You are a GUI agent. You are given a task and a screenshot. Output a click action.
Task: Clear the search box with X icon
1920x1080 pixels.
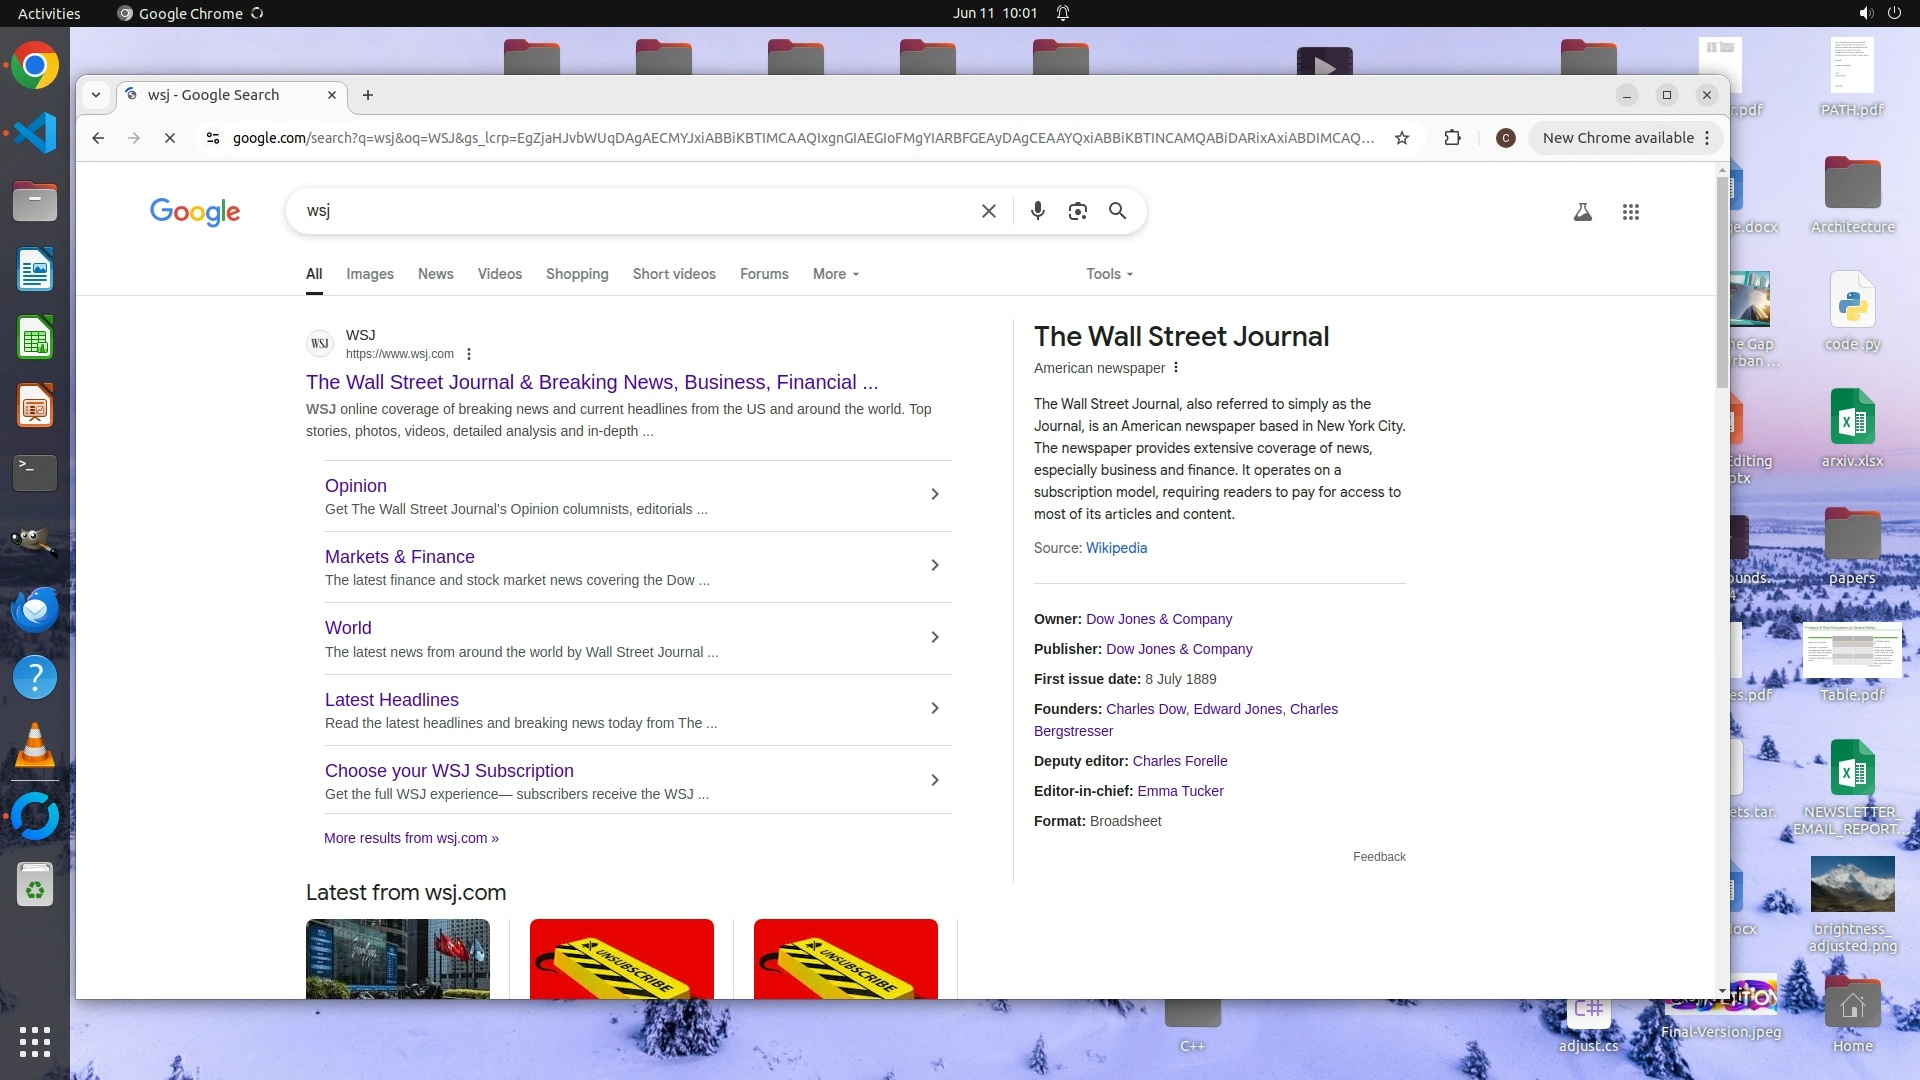coord(988,211)
